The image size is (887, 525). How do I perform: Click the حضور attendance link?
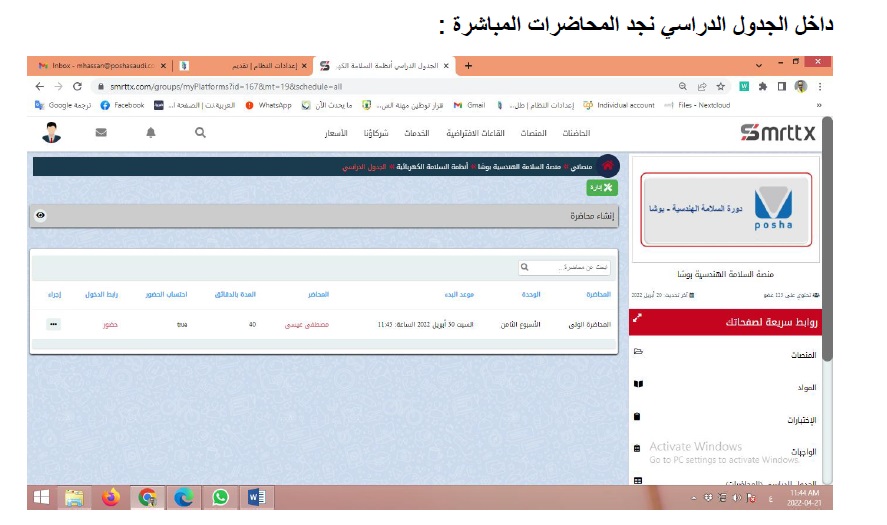[110, 325]
